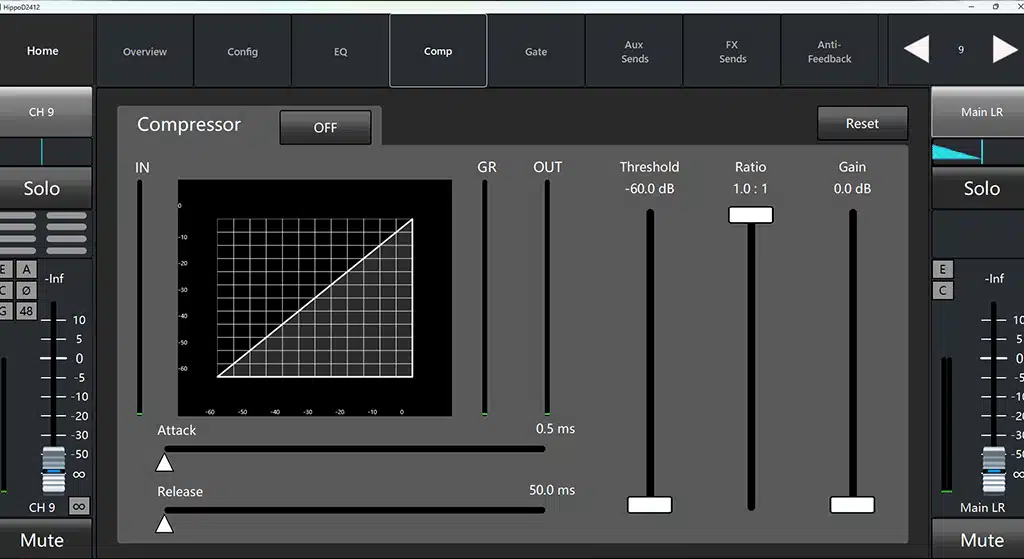Open the Aux Sends tab
Viewport: 1024px width, 559px height.
634,51
